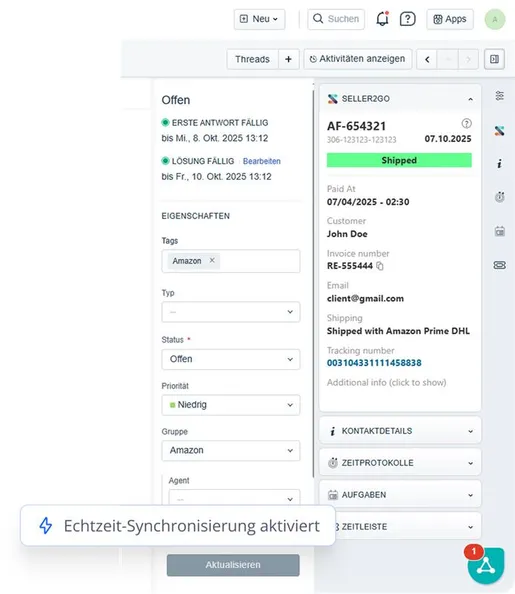Click the green user avatar
The width and height of the screenshot is (515, 594).
tap(495, 19)
